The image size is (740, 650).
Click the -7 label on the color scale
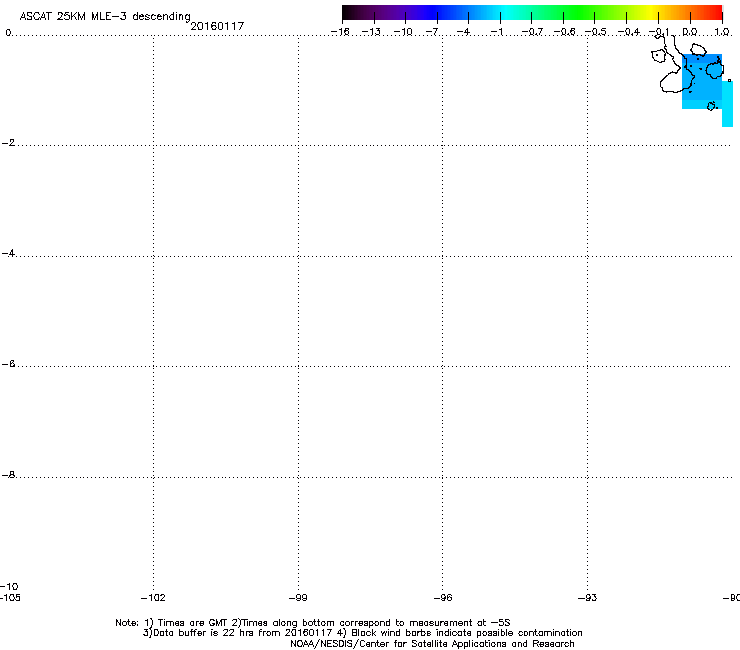pos(432,32)
